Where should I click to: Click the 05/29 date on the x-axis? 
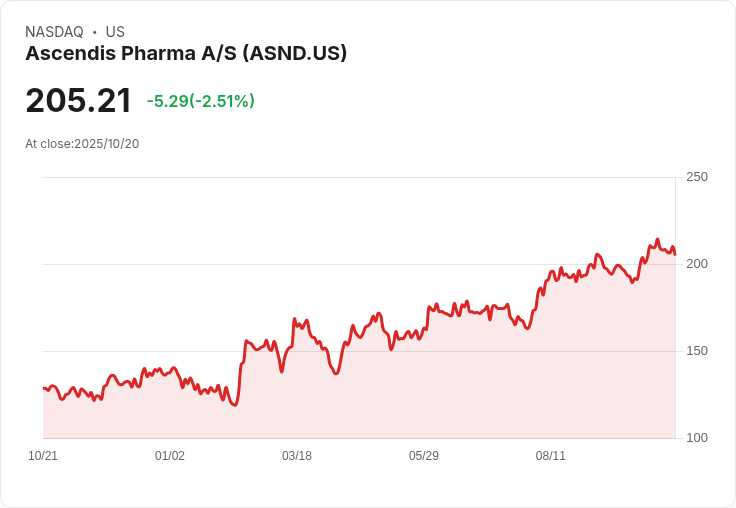pyautogui.click(x=424, y=456)
